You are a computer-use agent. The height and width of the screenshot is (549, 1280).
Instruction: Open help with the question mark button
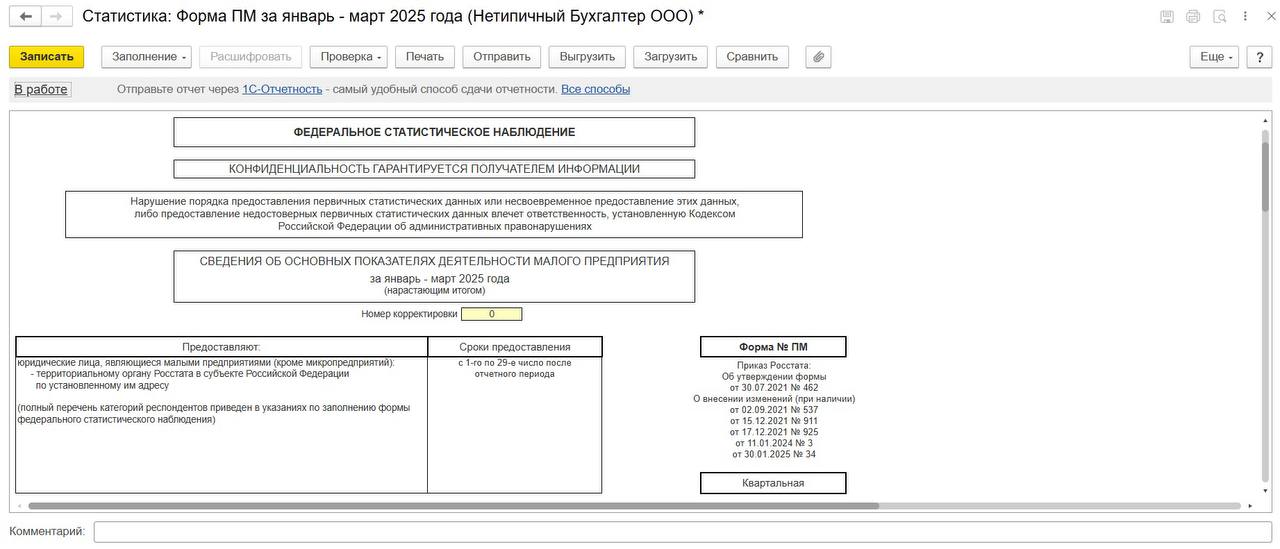click(x=1259, y=57)
